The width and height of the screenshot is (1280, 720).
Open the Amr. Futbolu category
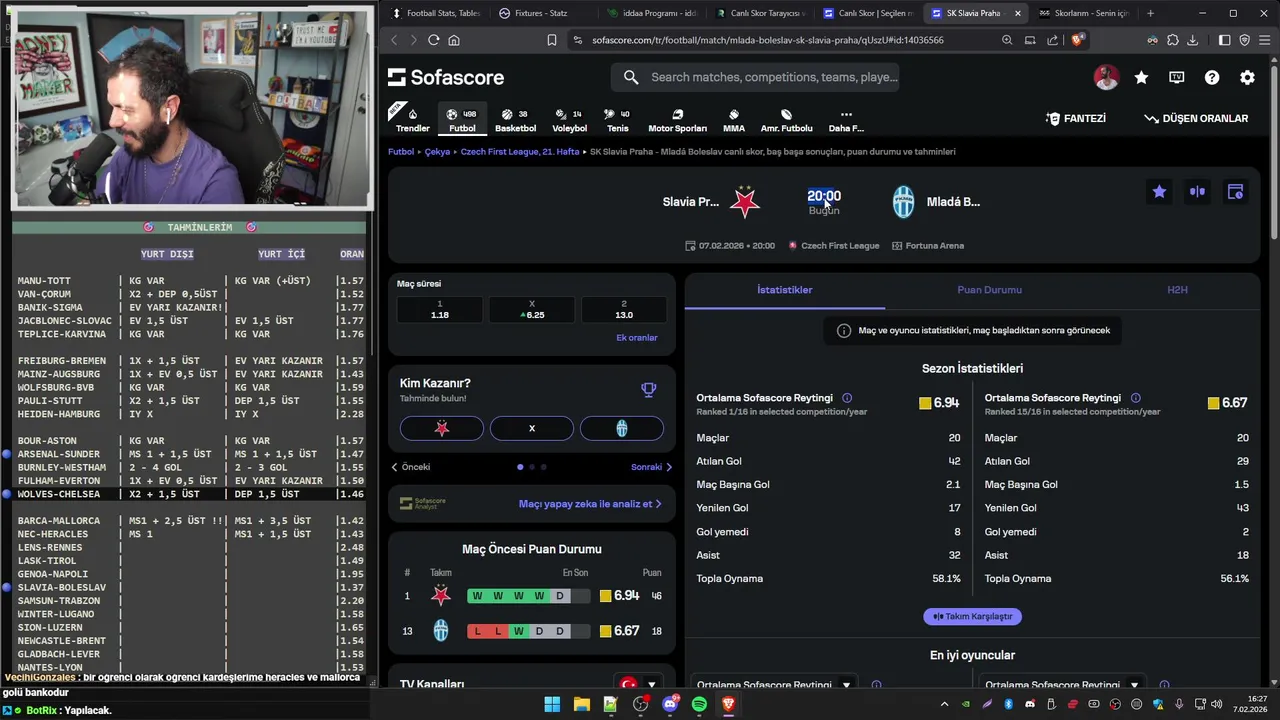[786, 119]
